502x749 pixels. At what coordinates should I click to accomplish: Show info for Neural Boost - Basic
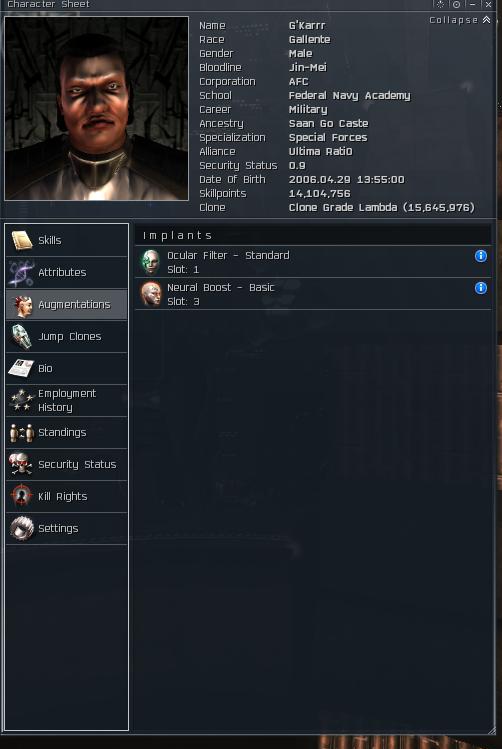481,288
